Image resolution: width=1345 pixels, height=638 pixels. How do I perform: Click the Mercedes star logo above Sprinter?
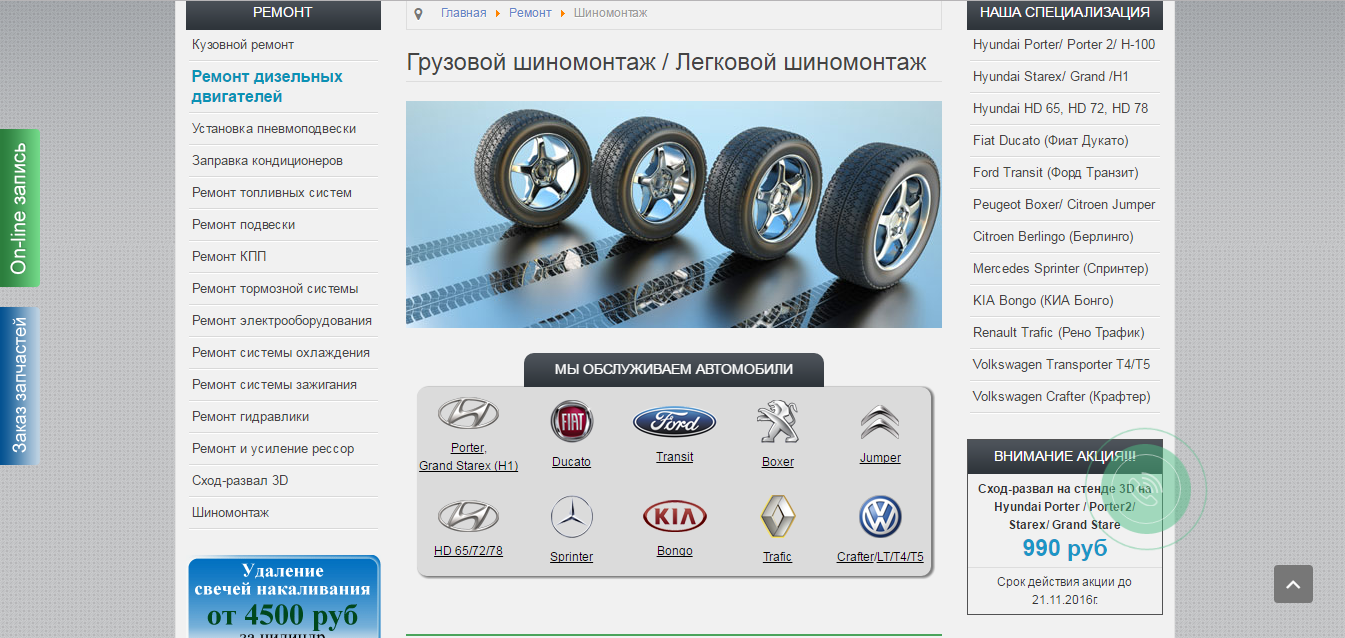tap(572, 517)
